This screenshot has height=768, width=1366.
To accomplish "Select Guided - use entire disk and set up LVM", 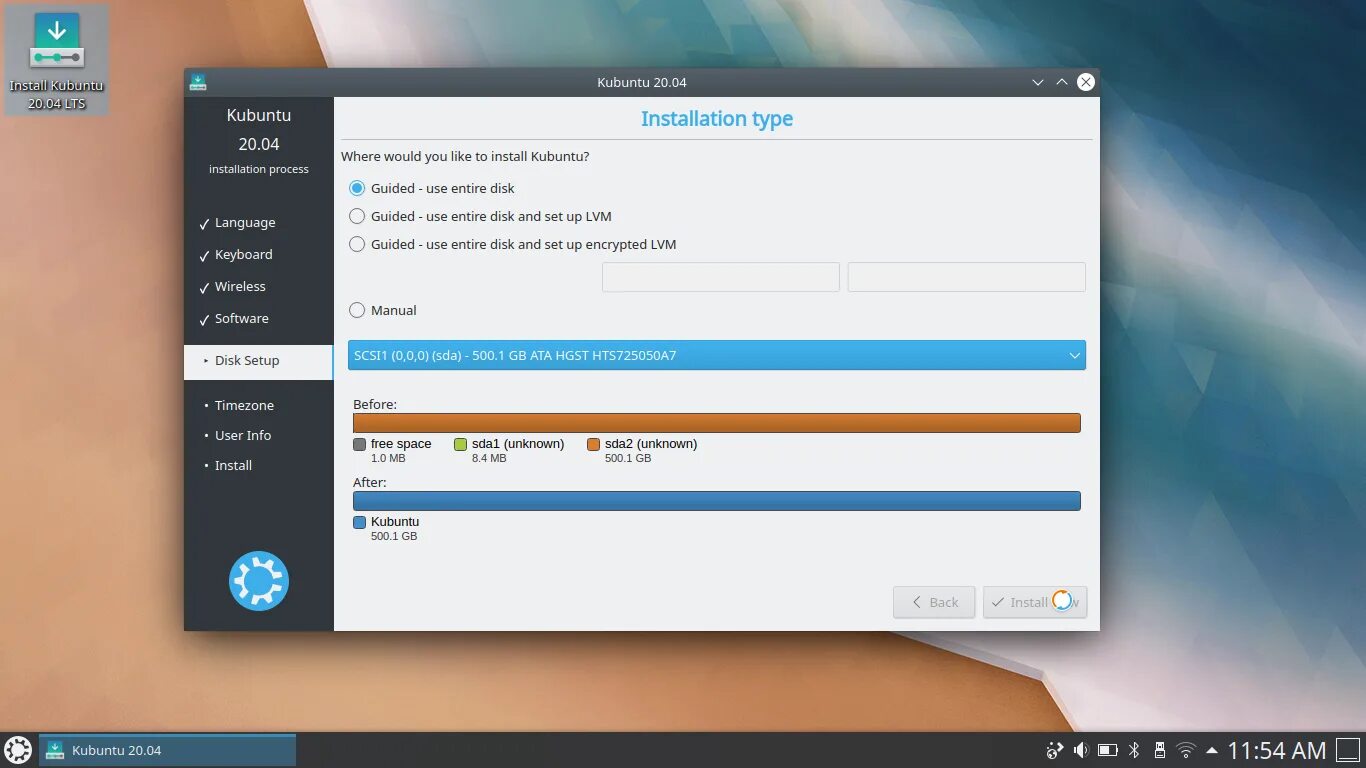I will coord(480,216).
